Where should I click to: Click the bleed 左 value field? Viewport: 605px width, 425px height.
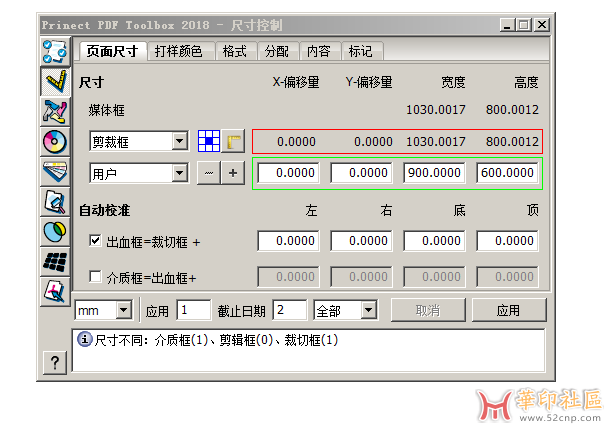click(288, 241)
